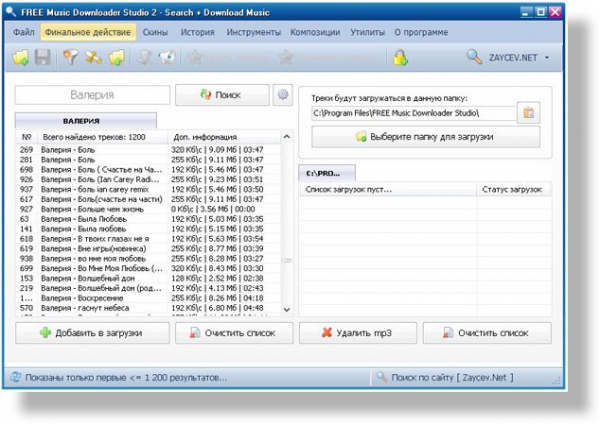Image resolution: width=600 pixels, height=424 pixels.
Task: Select track 619 Вне игры(новинка)
Action: tap(148, 249)
